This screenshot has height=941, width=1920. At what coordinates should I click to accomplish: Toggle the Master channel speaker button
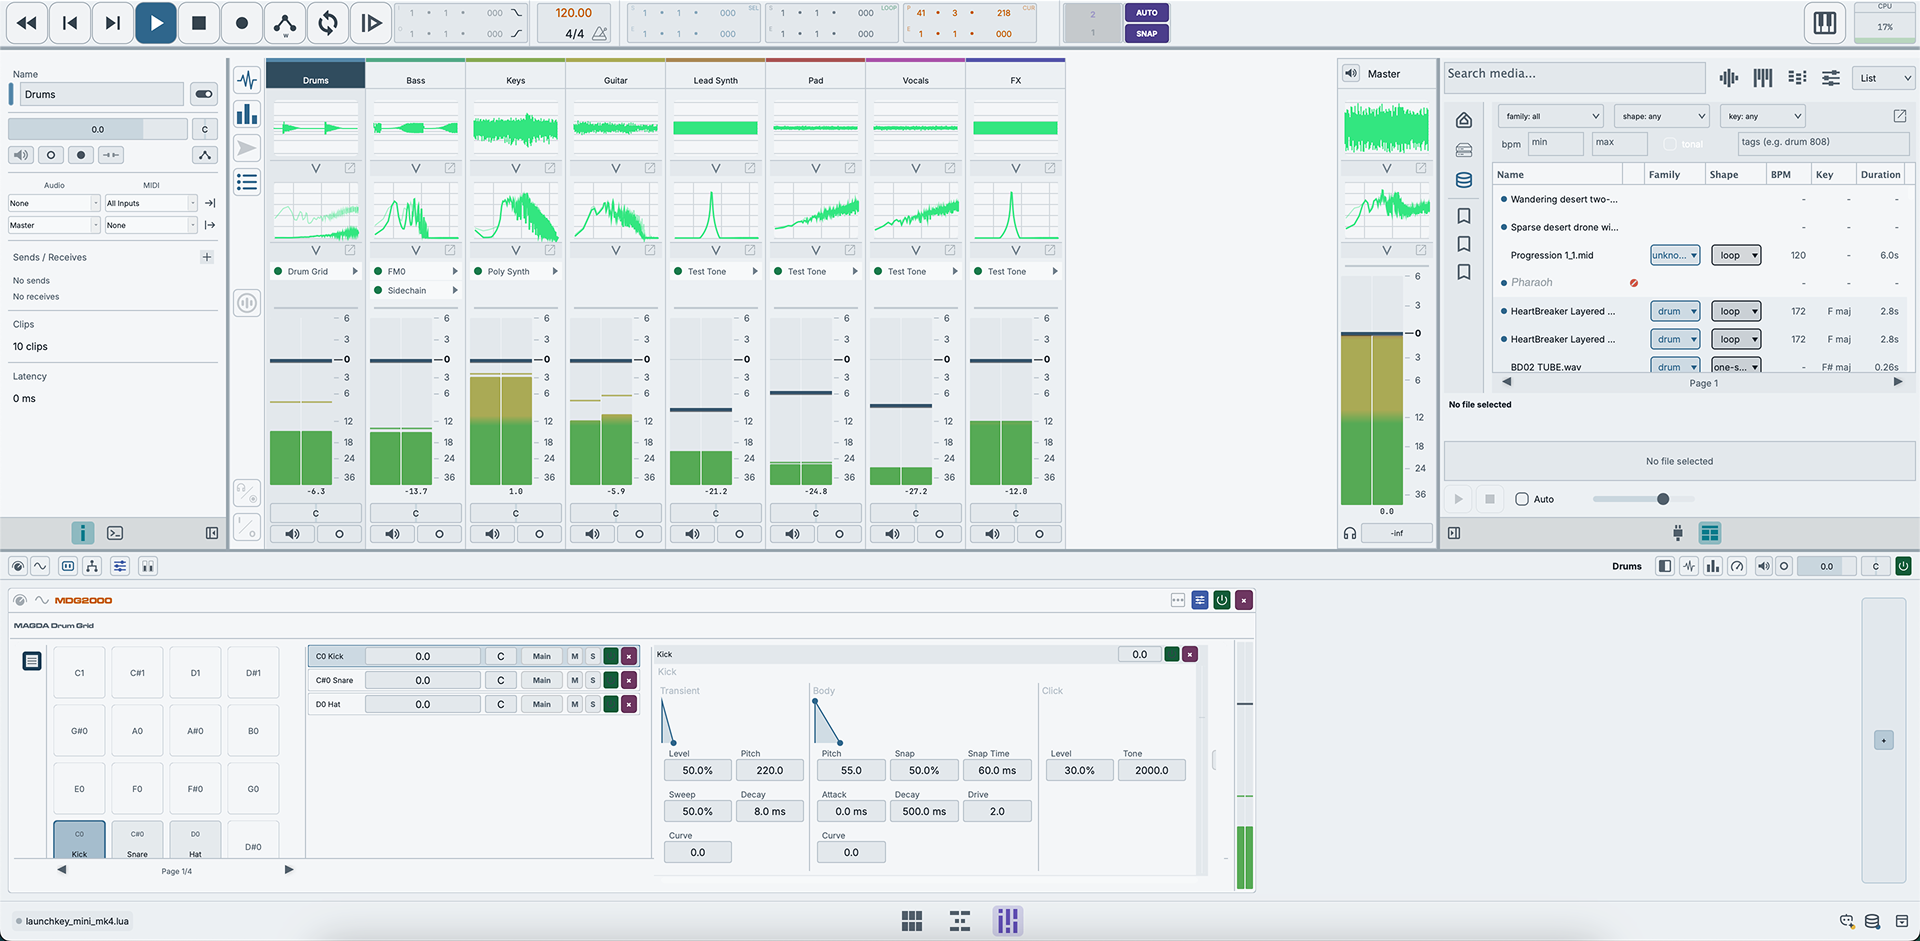1351,73
